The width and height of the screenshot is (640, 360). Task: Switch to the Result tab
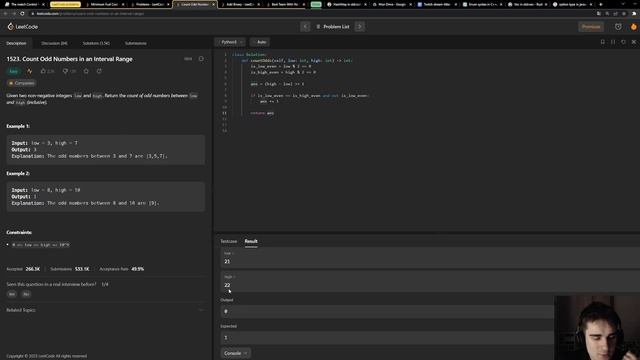251,241
